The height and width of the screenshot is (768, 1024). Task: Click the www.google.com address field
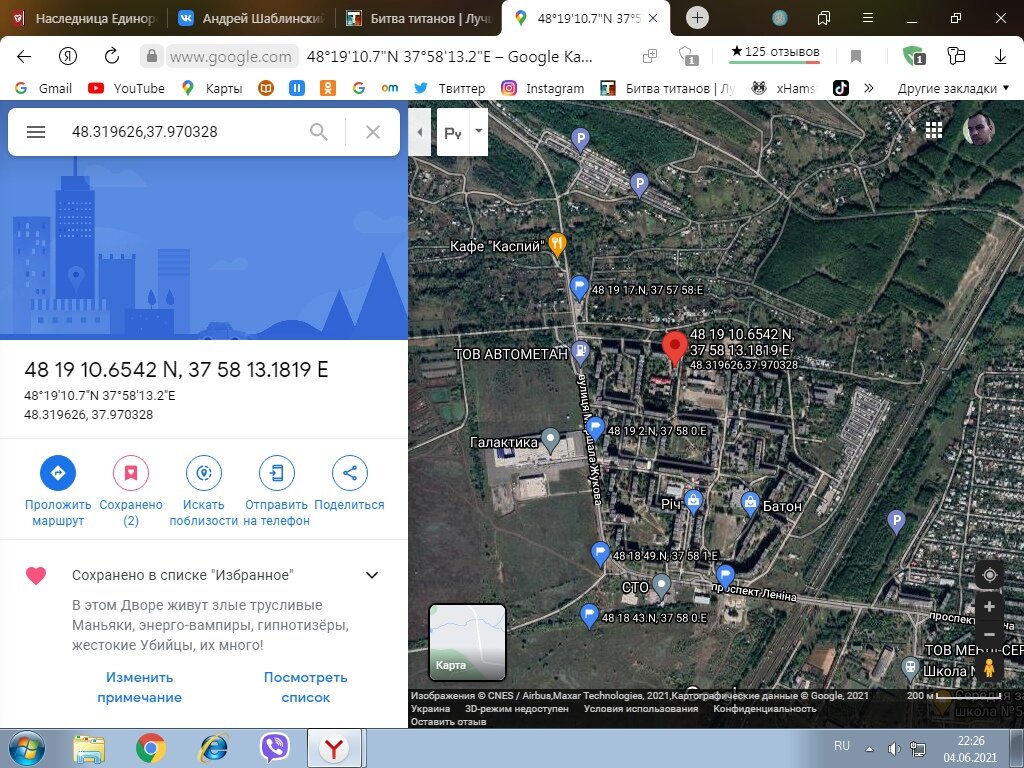pyautogui.click(x=231, y=57)
